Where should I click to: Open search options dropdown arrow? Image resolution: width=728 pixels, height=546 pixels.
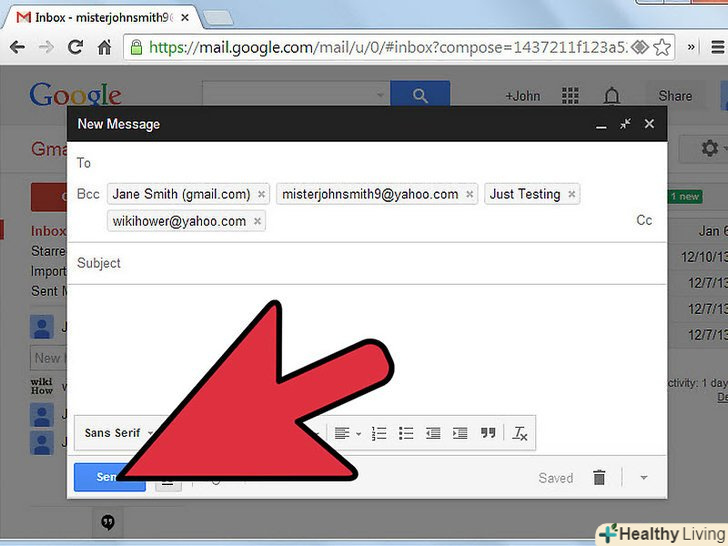coord(380,95)
